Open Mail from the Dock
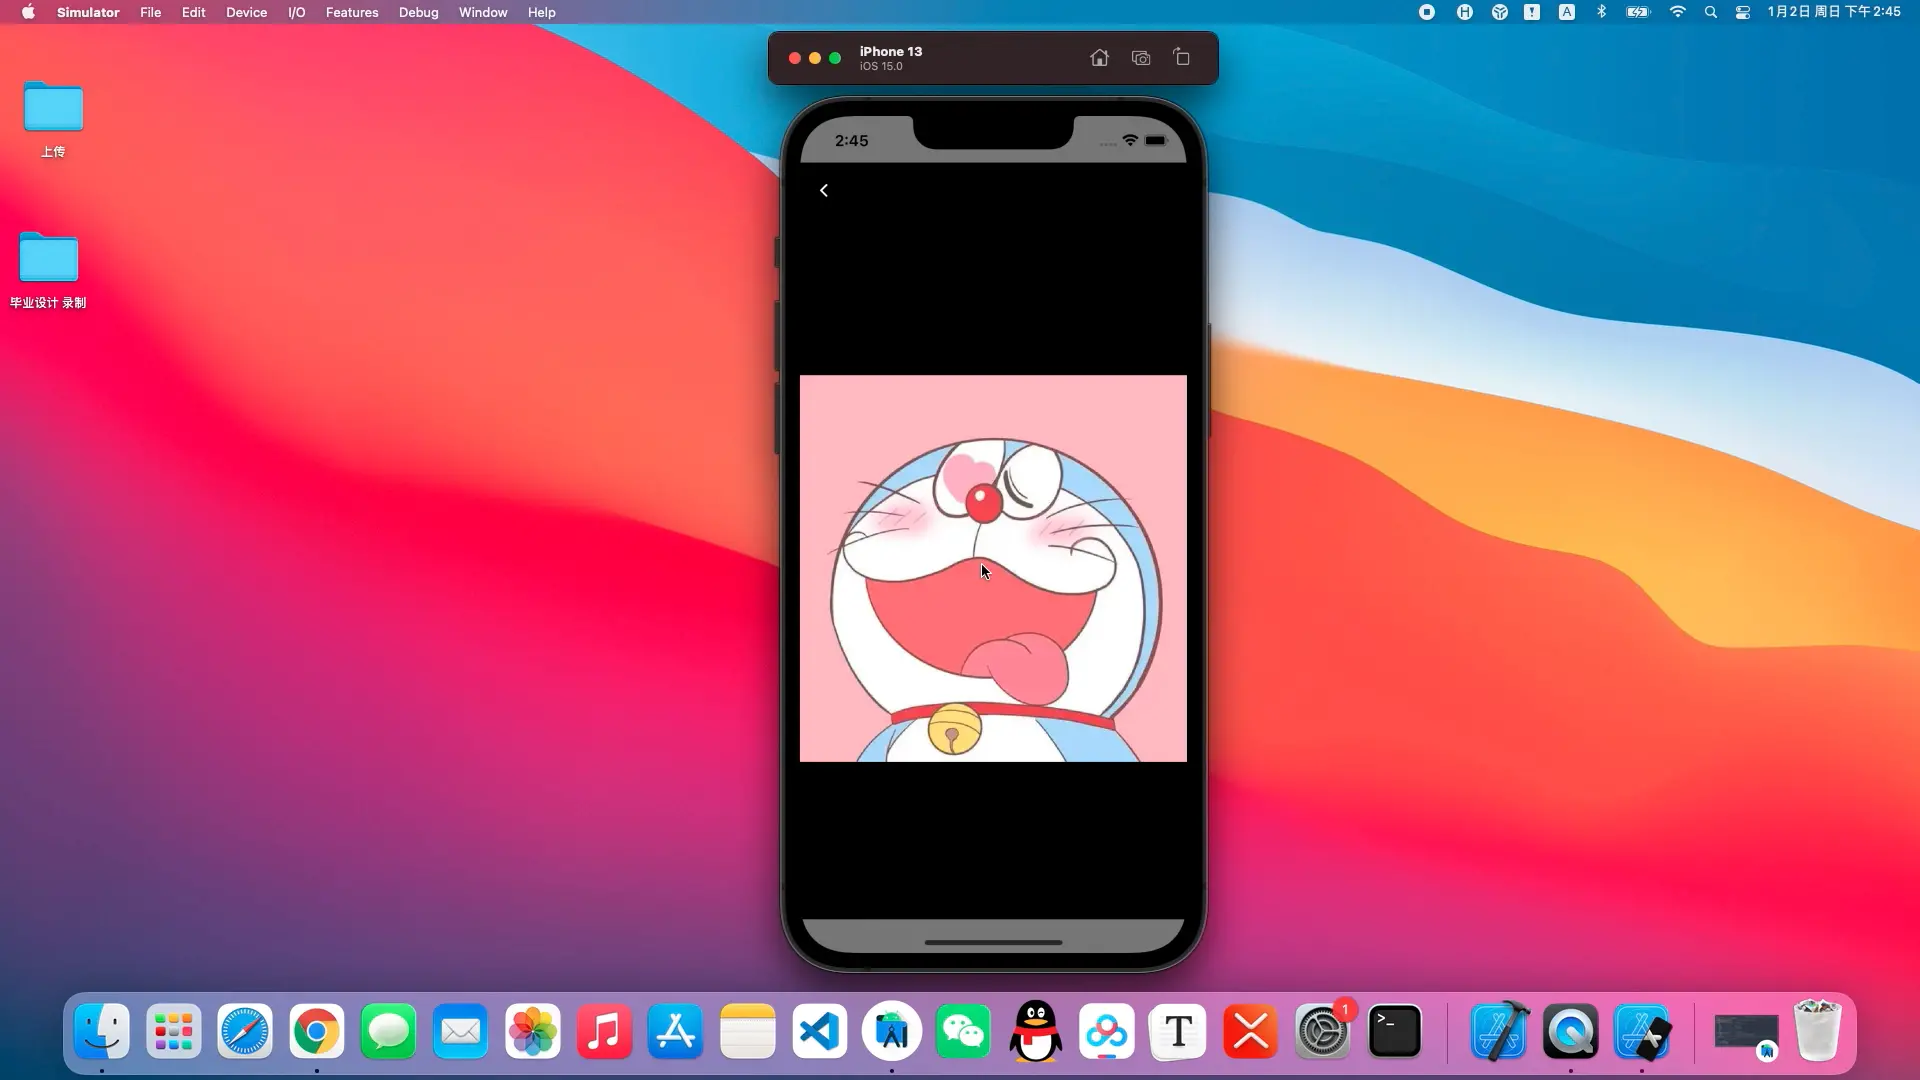This screenshot has height=1080, width=1920. (461, 1031)
